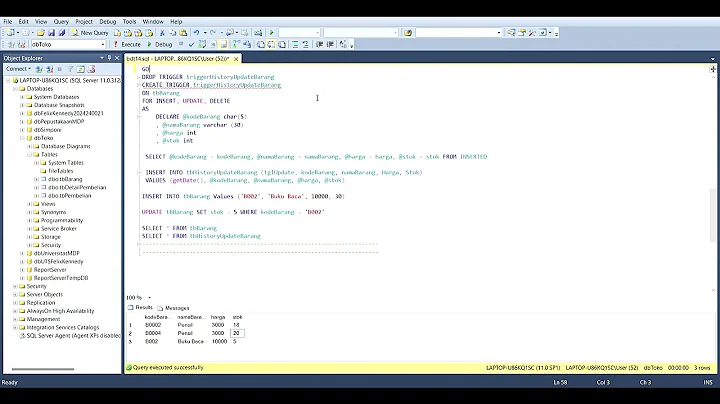
Task: Select the Management node
Action: coord(43,319)
